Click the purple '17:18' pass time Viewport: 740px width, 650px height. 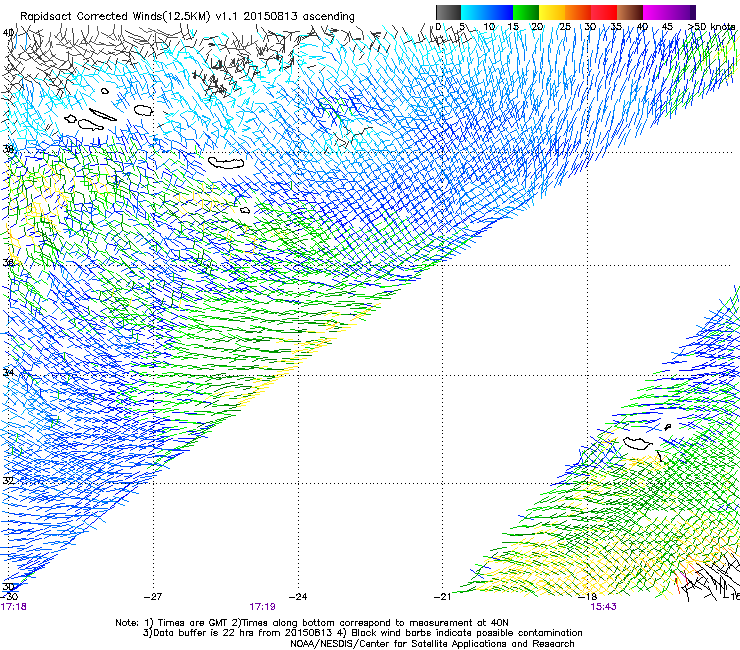click(x=14, y=607)
